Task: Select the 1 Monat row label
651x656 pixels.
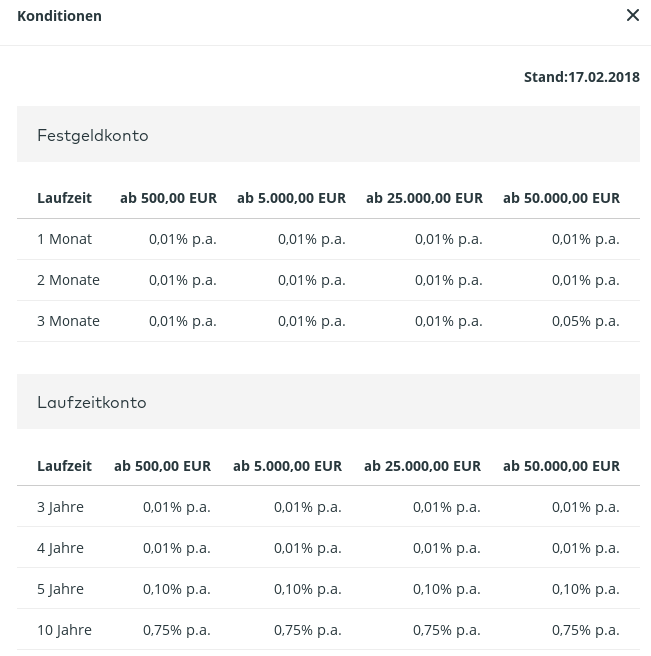Action: tap(64, 239)
